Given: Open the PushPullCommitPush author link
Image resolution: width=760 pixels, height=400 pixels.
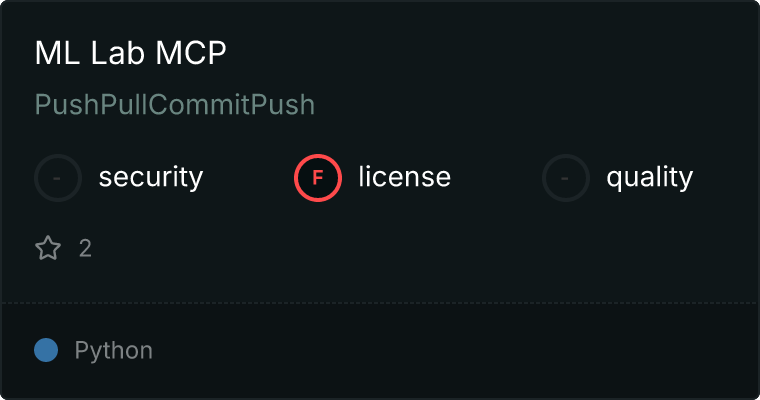Looking at the screenshot, I should pyautogui.click(x=175, y=104).
